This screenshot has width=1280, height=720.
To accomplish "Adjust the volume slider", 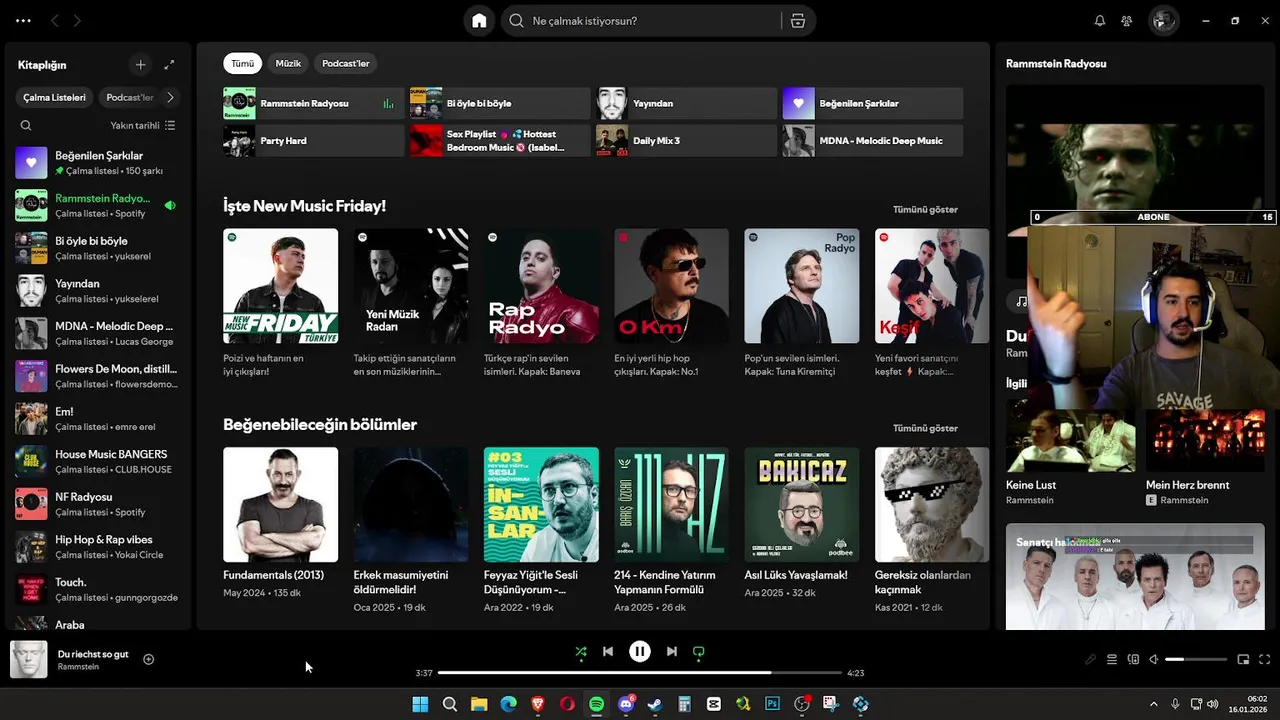I will pos(1196,659).
